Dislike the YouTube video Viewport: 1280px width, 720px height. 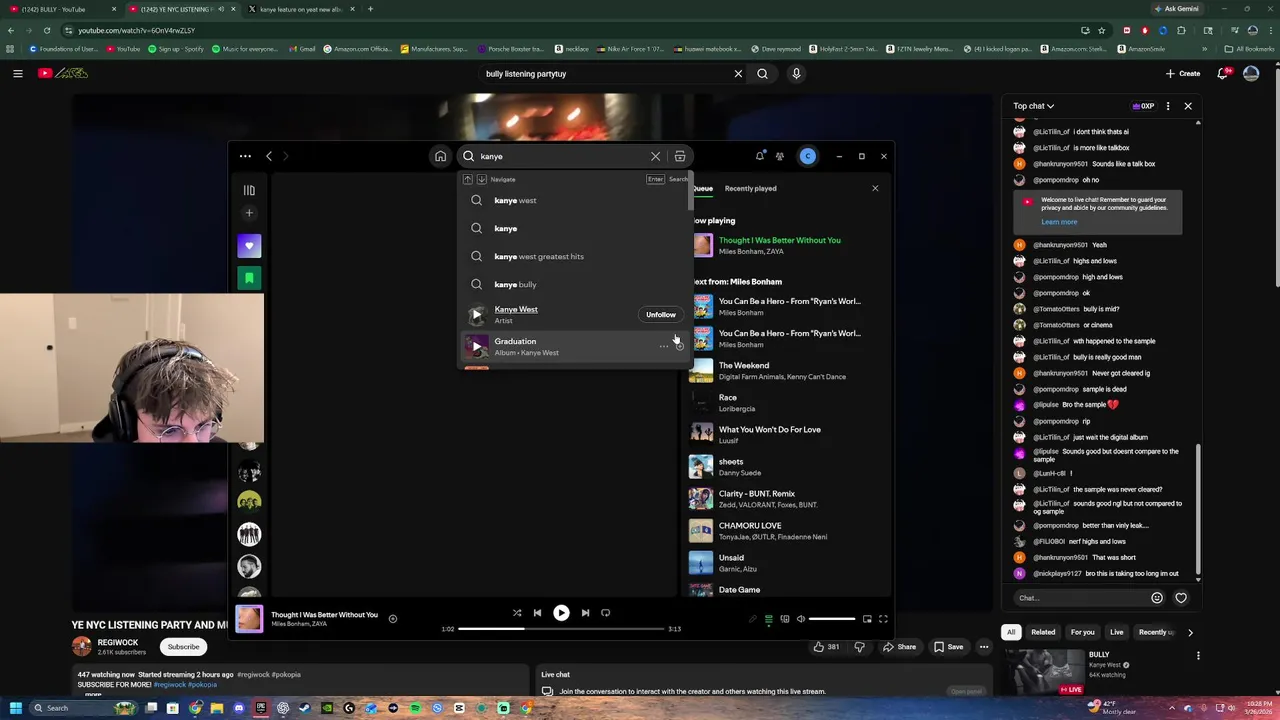(x=859, y=647)
